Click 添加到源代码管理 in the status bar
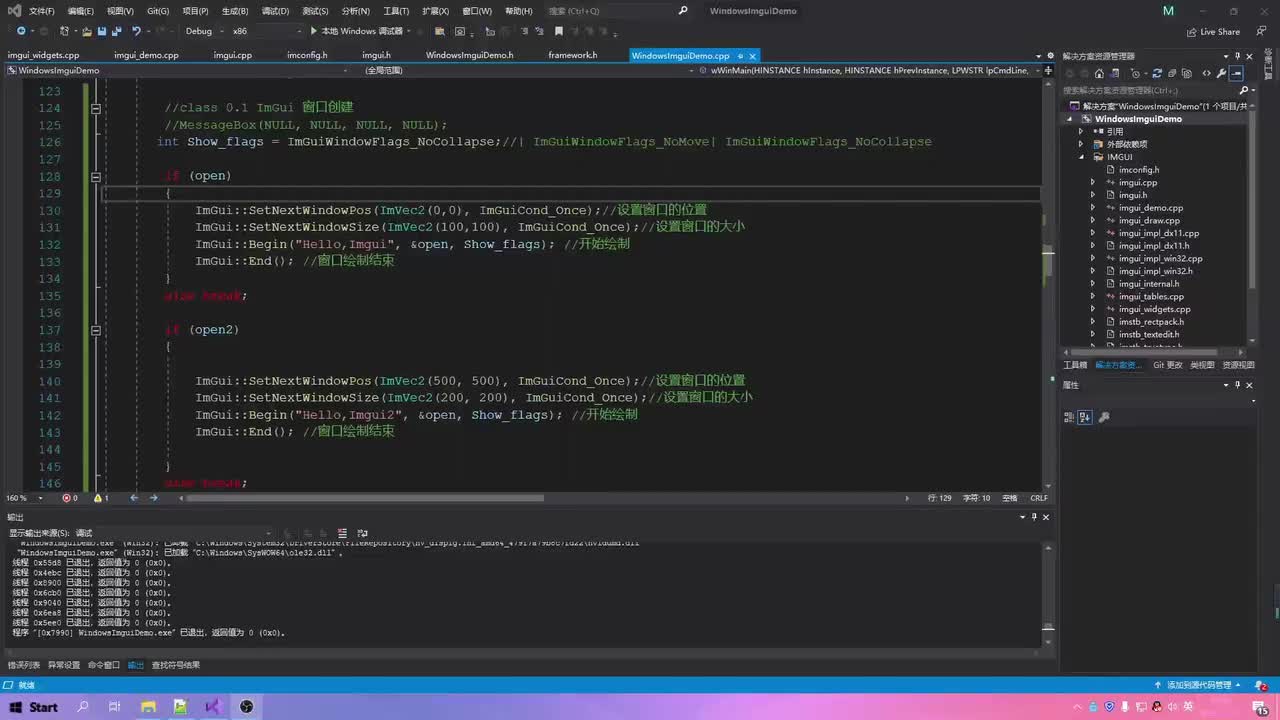Image resolution: width=1280 pixels, height=720 pixels. click(1197, 685)
